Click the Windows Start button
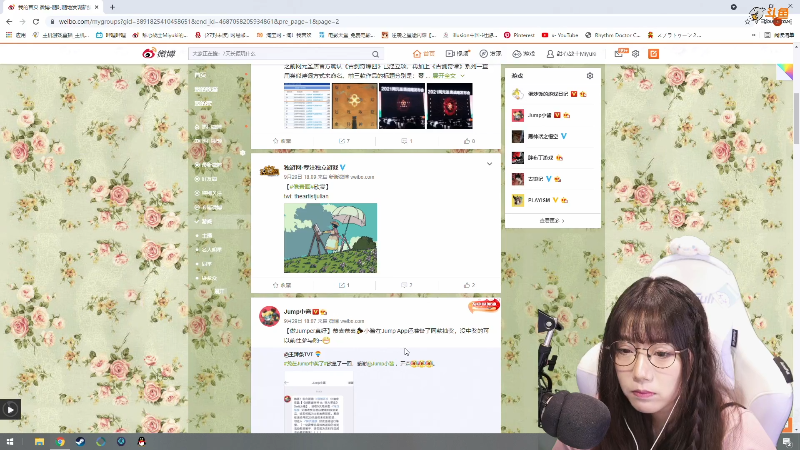 click(x=10, y=441)
